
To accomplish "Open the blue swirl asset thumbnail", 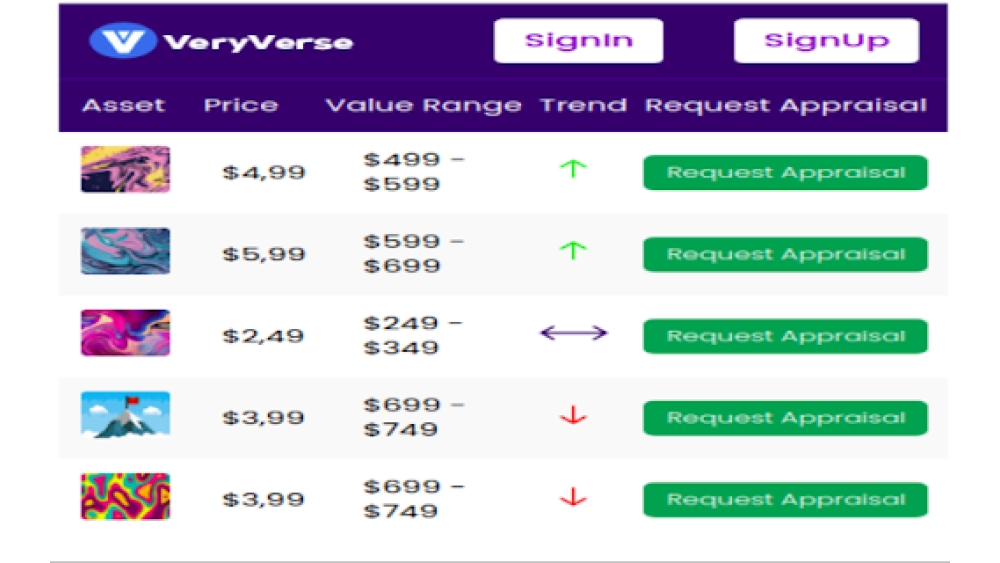I will pos(125,251).
